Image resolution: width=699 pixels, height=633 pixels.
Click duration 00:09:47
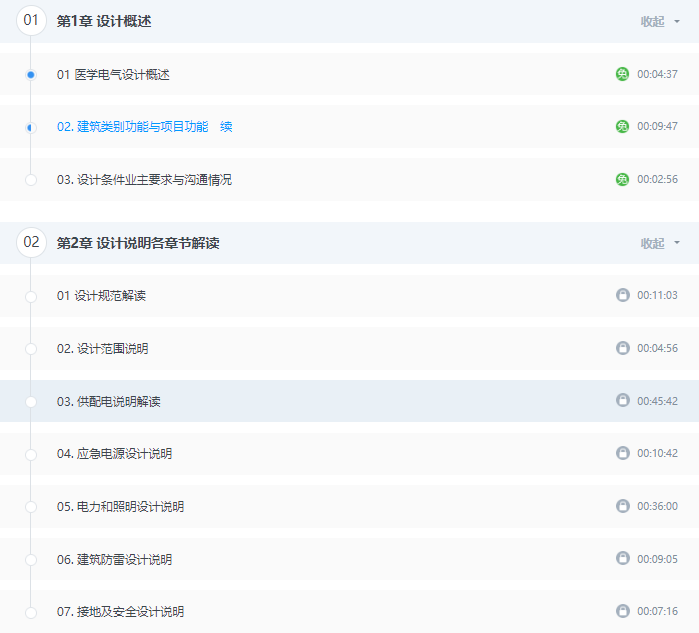pyautogui.click(x=658, y=127)
